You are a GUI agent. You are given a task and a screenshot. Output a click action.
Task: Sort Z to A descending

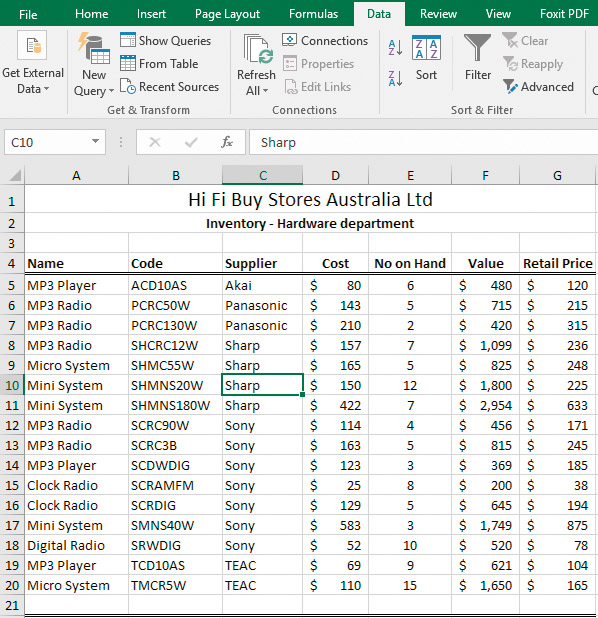(x=395, y=78)
